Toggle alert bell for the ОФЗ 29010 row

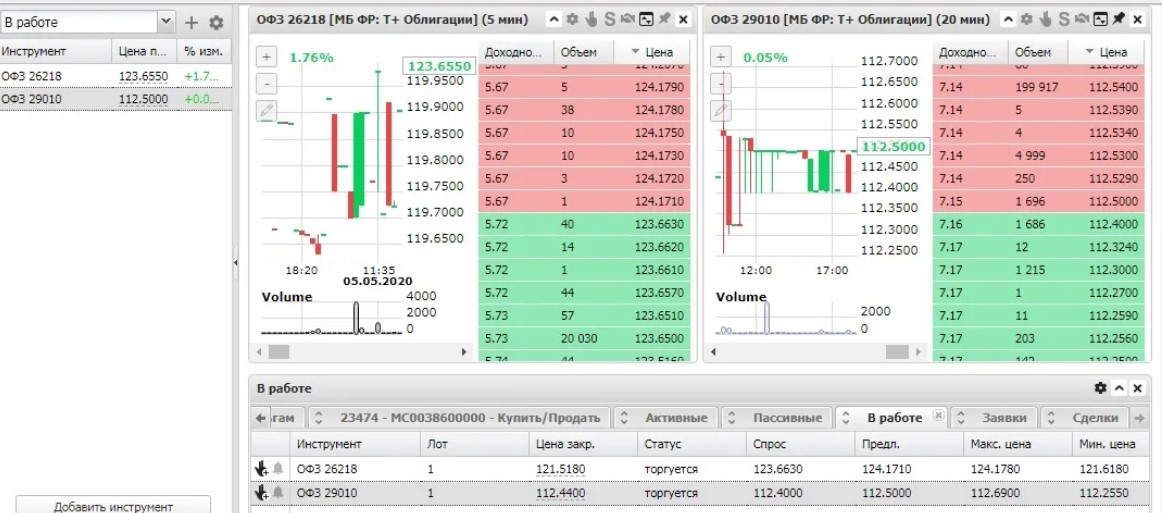(x=278, y=493)
